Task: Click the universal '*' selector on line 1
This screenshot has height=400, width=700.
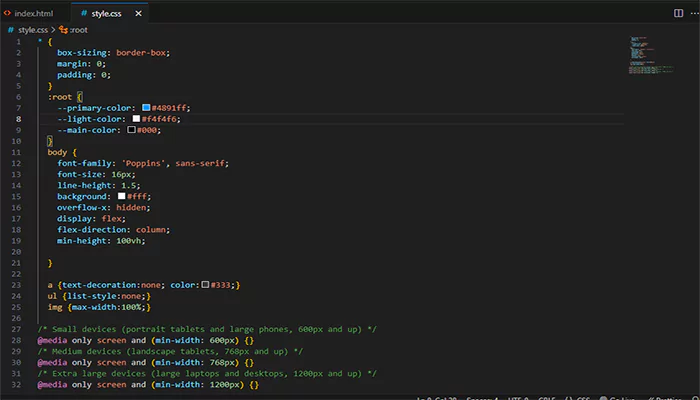Action: click(x=40, y=42)
